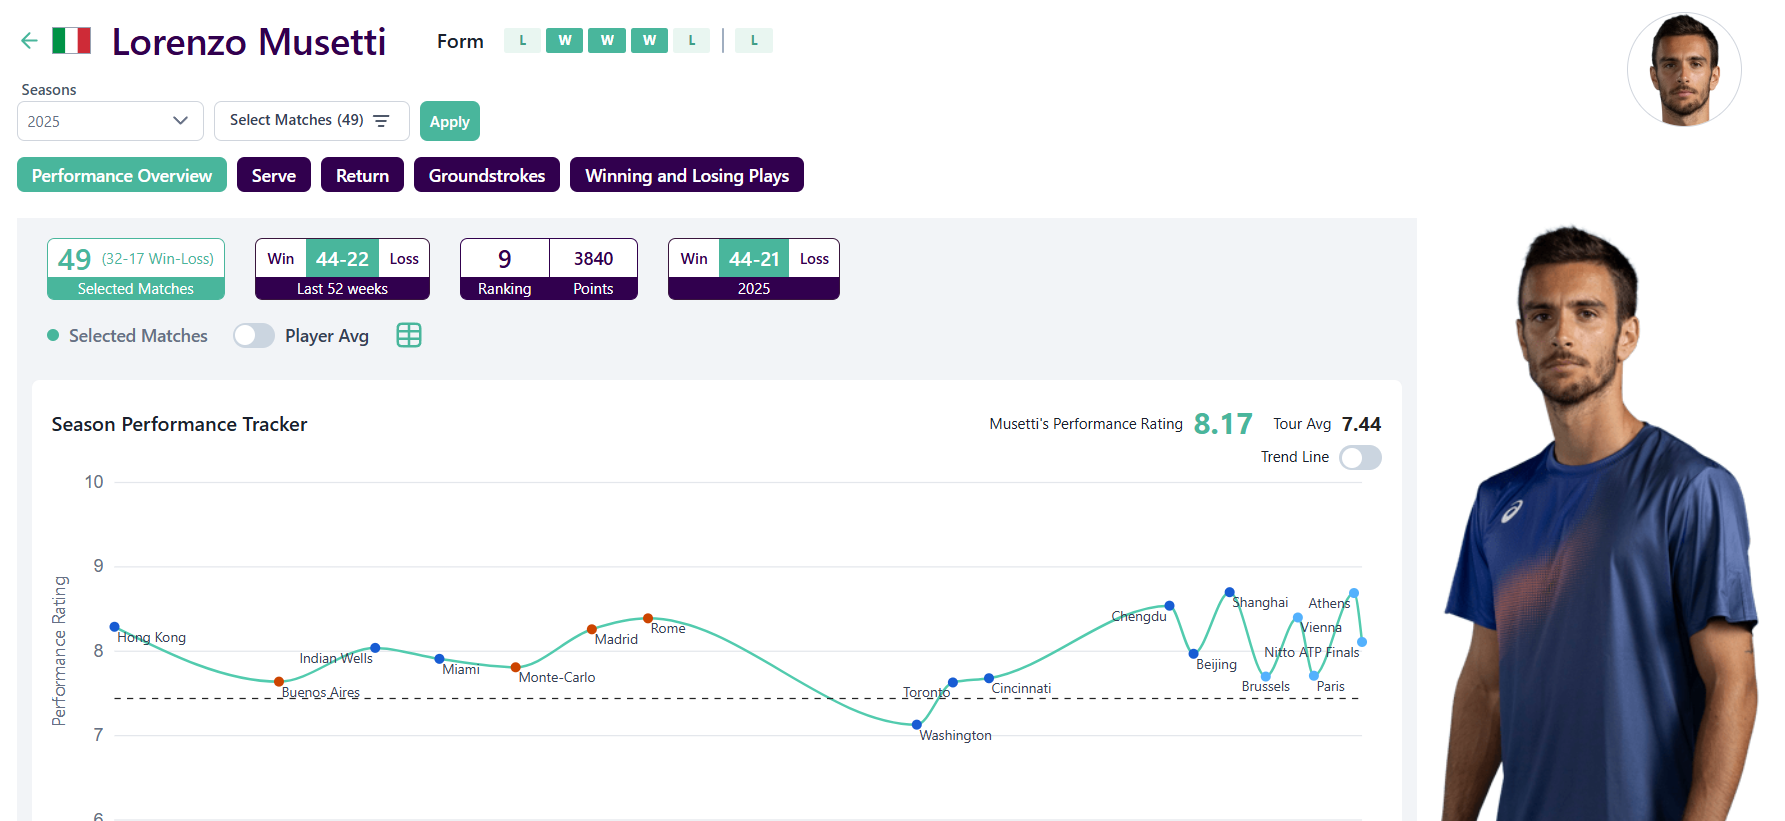
Task: Click the last L form badge
Action: (x=754, y=41)
